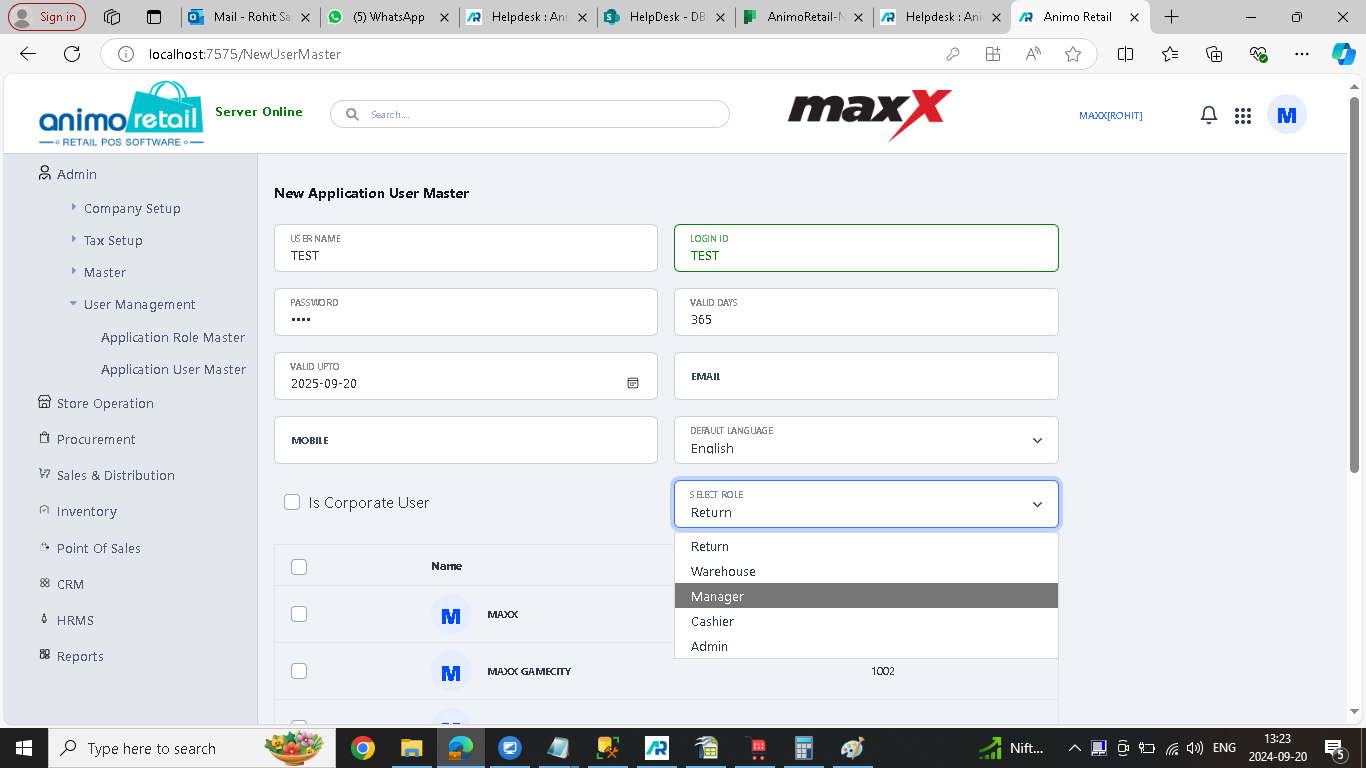Screen dimensions: 1366x768
Task: Click the CRM icon in the sidebar
Action: click(44, 583)
